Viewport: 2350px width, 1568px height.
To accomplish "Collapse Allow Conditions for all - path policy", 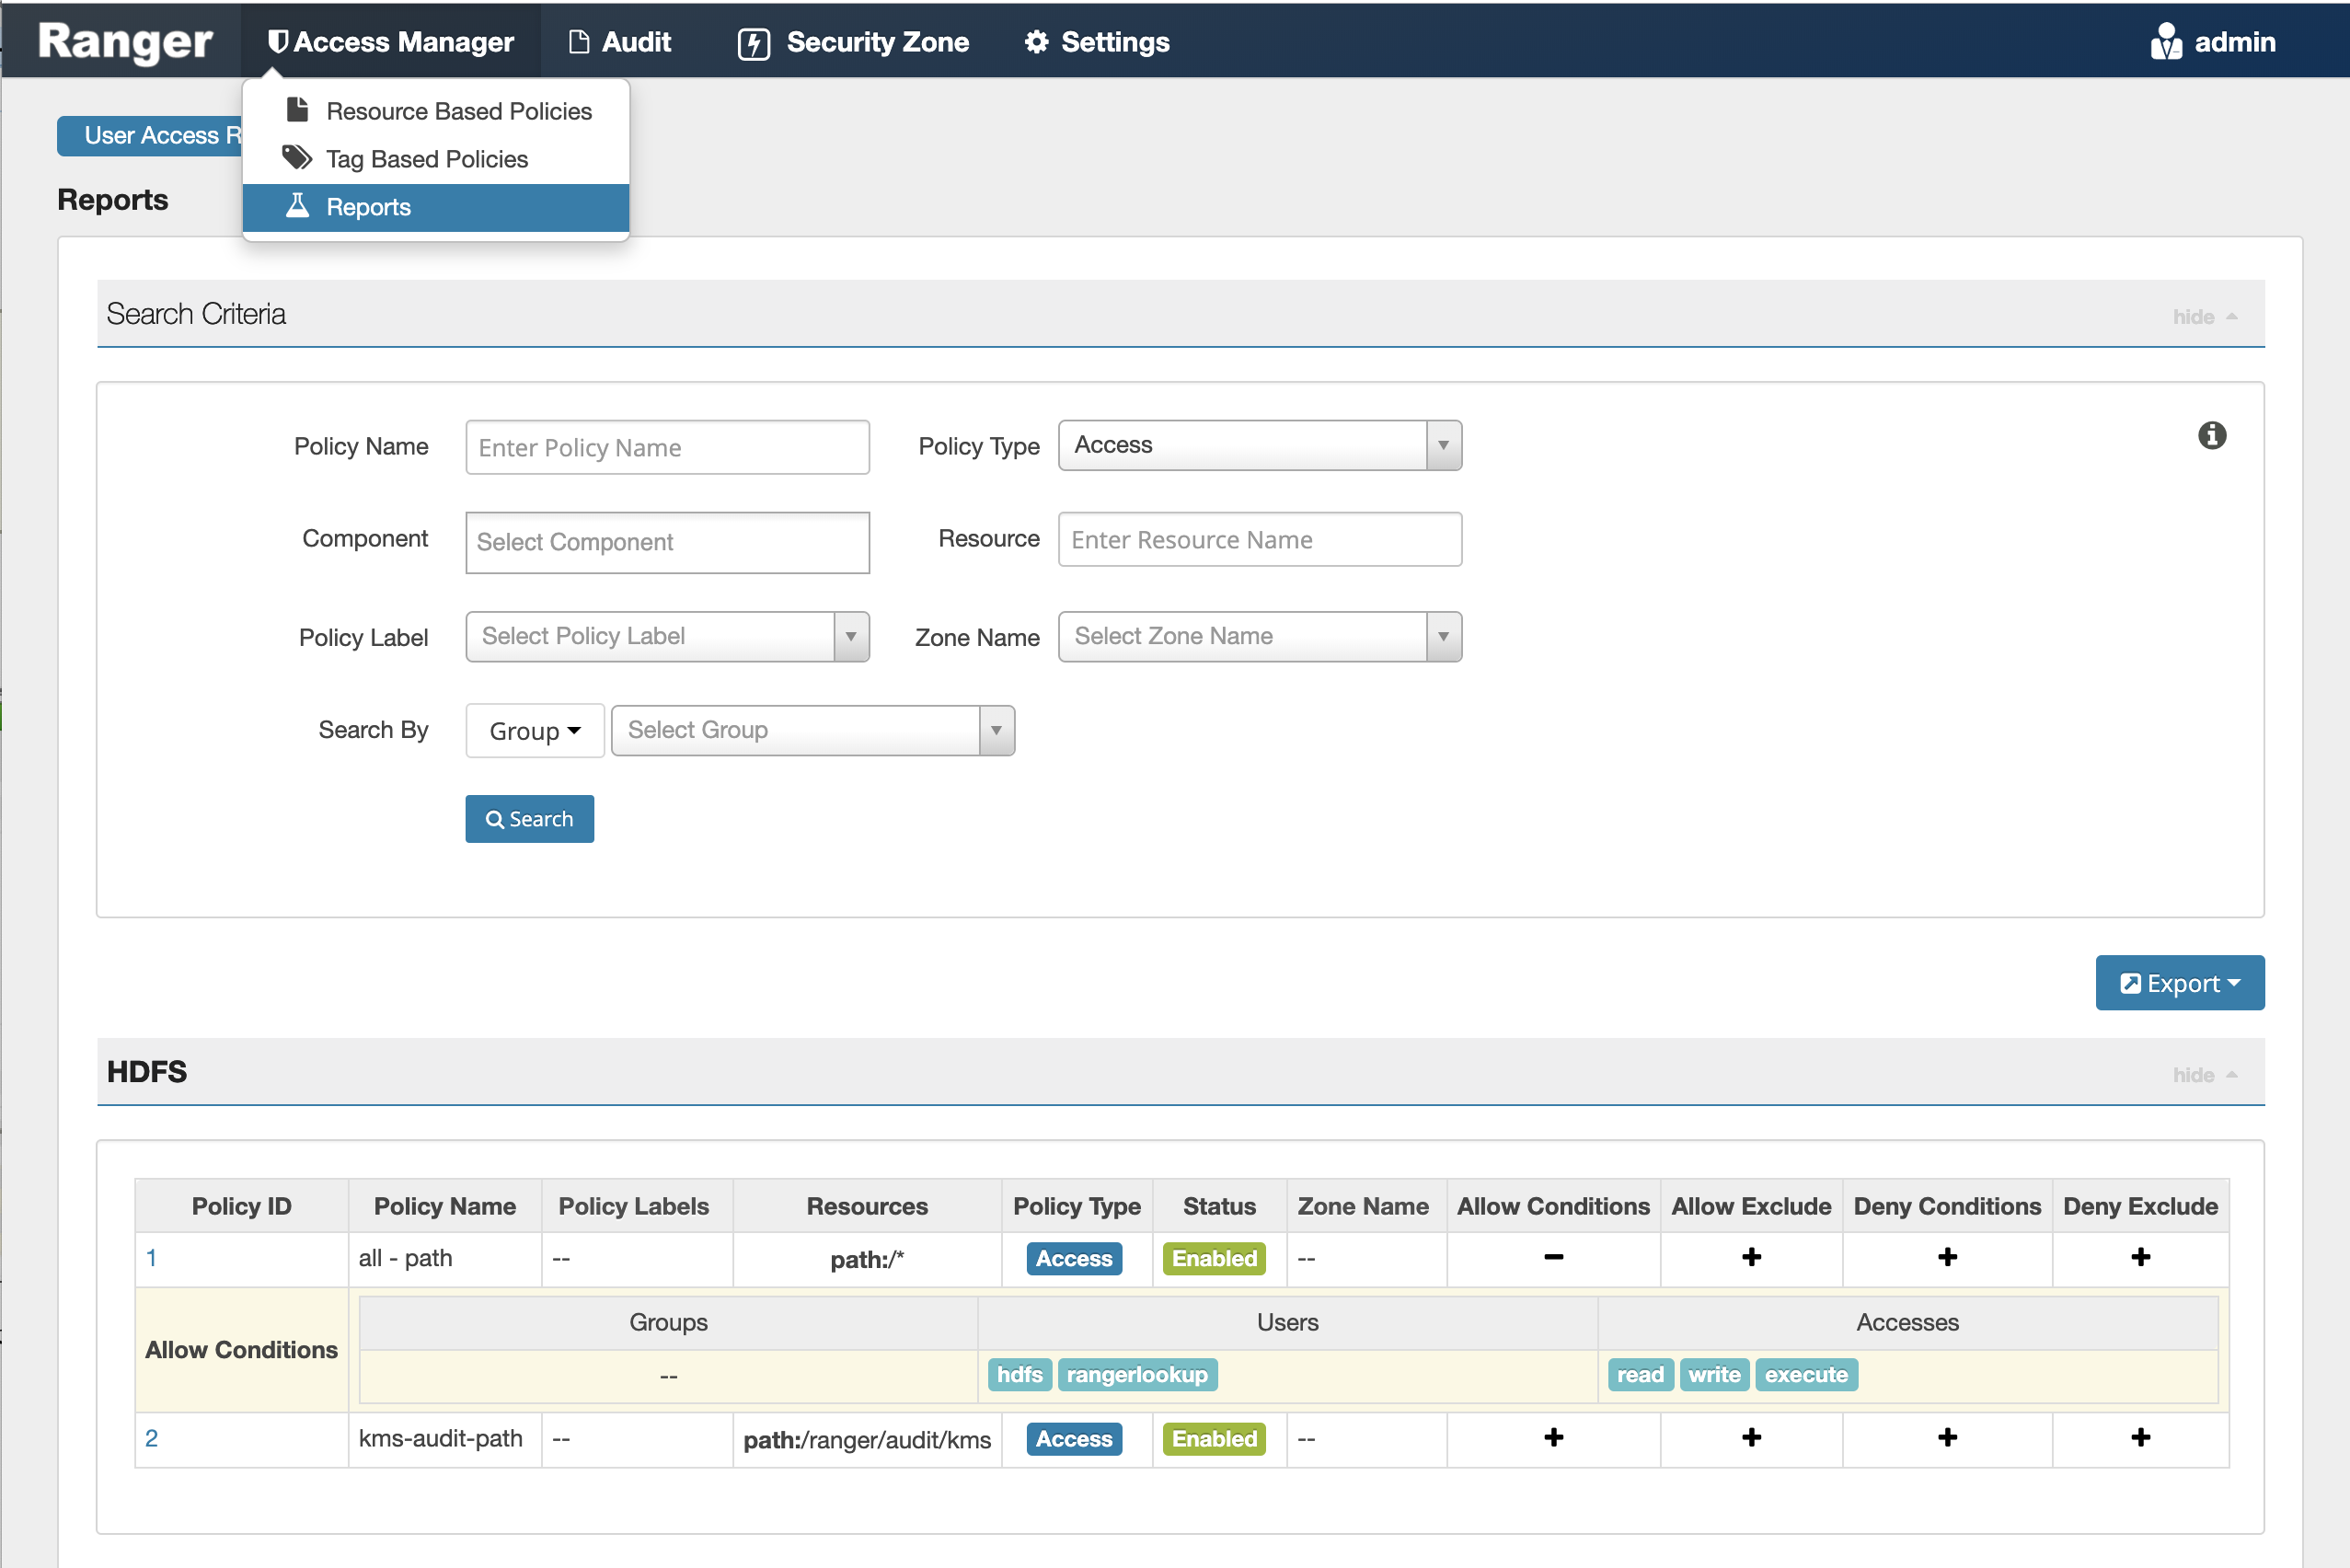I will coord(1553,1257).
